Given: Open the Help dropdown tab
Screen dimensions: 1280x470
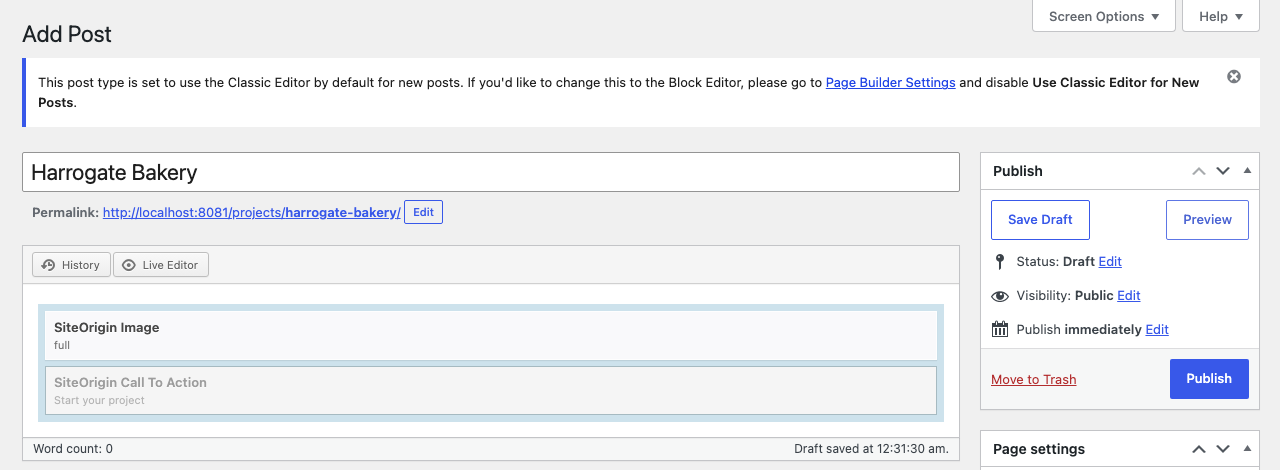Looking at the screenshot, I should point(1220,16).
